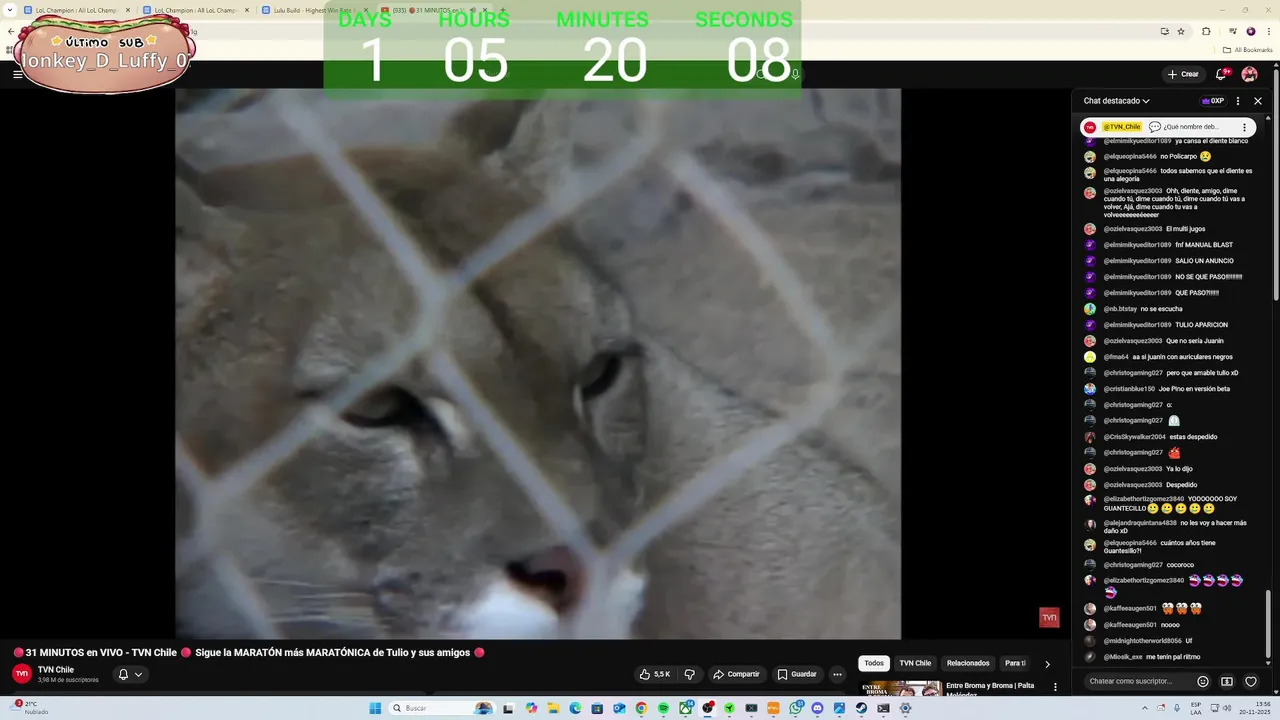The height and width of the screenshot is (720, 1280).
Task: Select the TVN Chile filter chip
Action: pyautogui.click(x=915, y=663)
